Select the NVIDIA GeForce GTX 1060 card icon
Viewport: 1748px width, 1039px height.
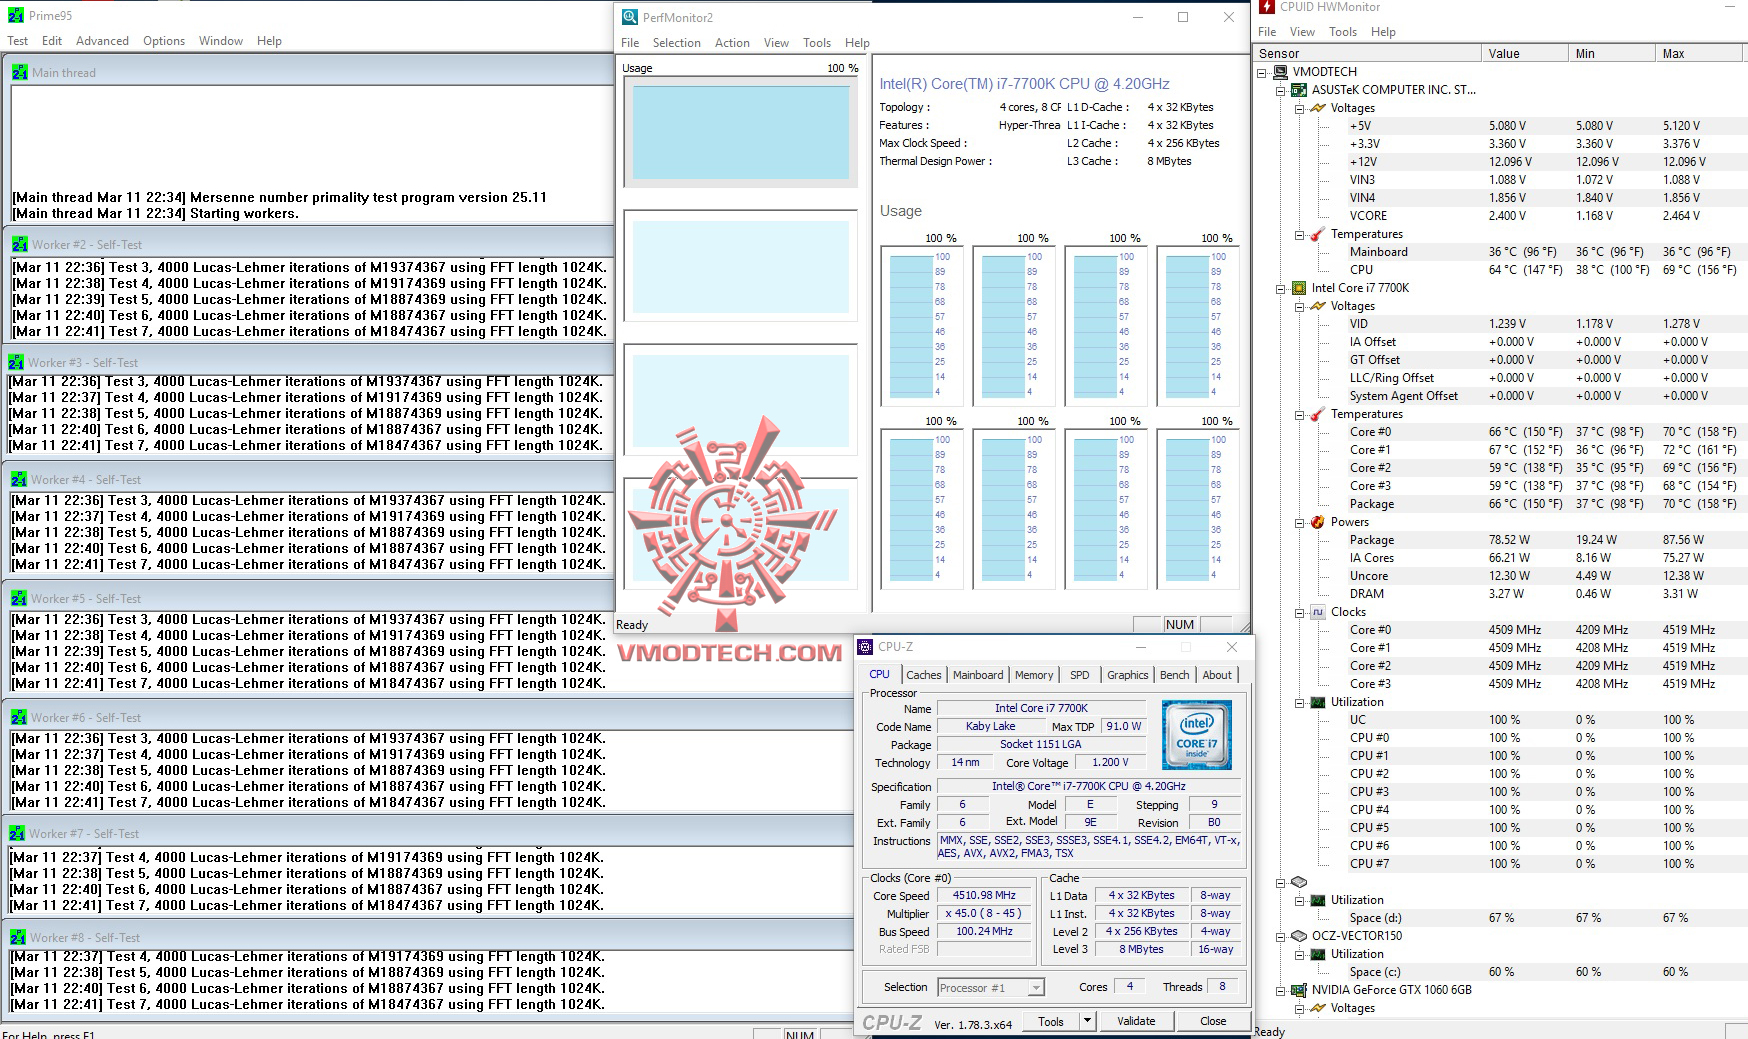point(1299,990)
